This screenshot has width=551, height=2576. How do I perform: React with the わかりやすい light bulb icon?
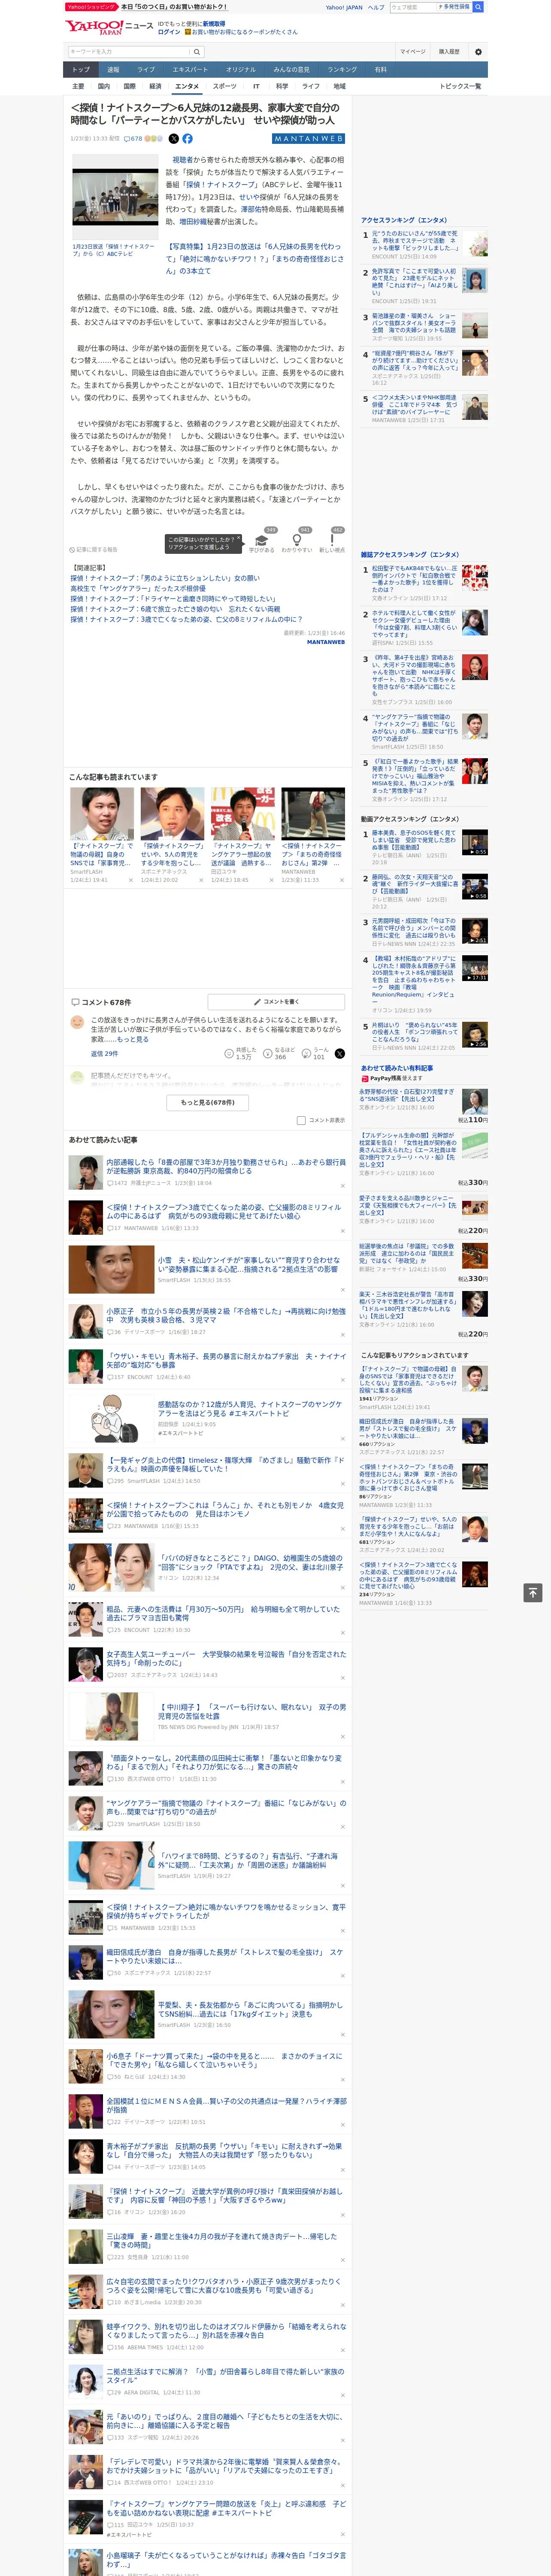click(297, 541)
